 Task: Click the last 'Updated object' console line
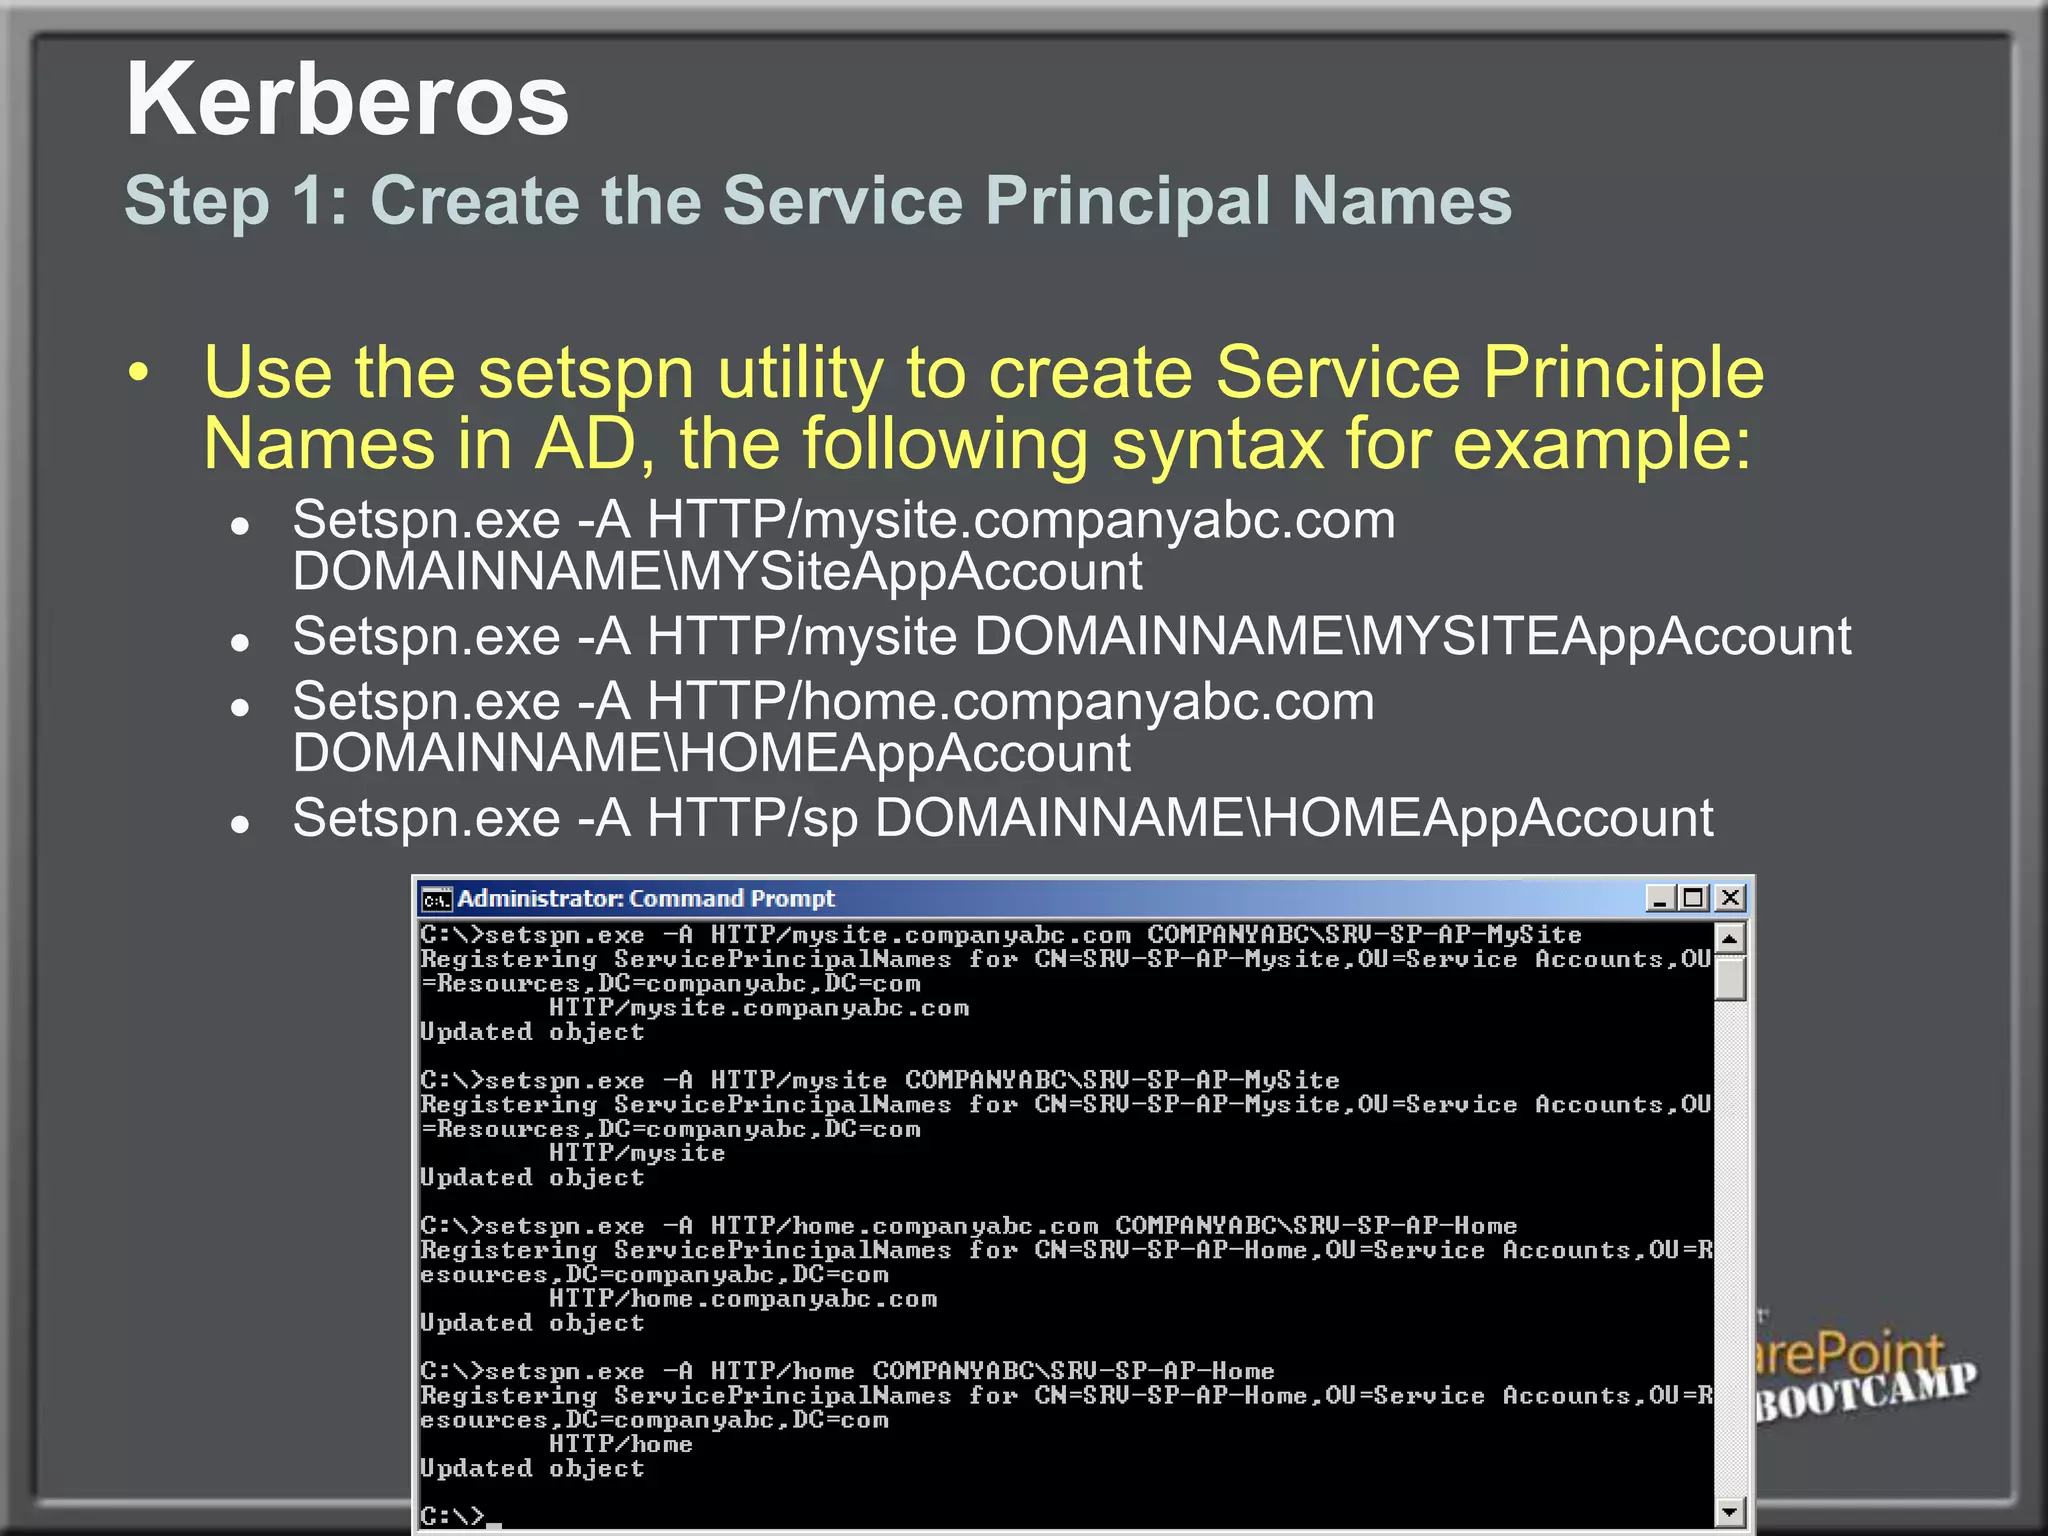coord(532,1469)
